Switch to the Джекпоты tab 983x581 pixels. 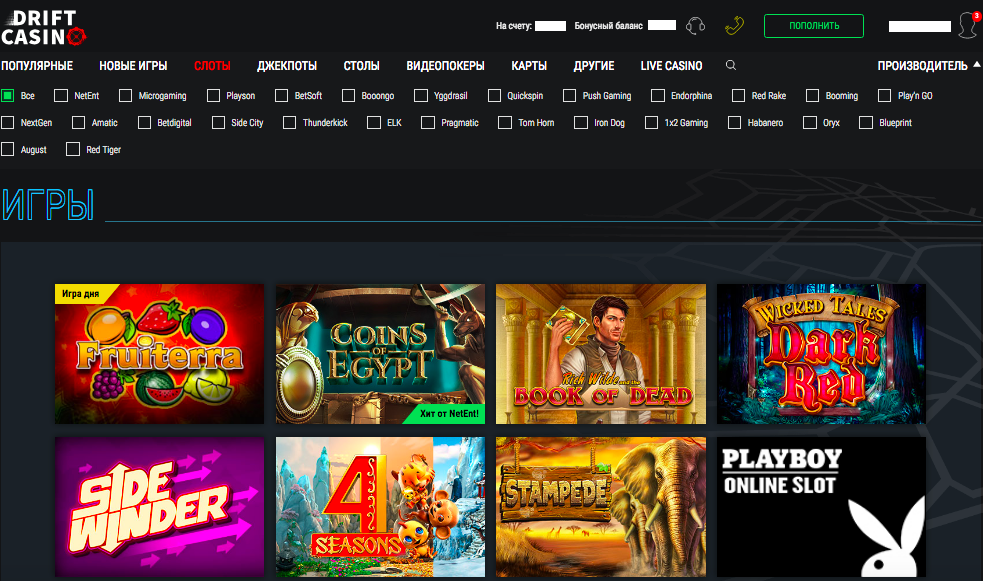(287, 66)
